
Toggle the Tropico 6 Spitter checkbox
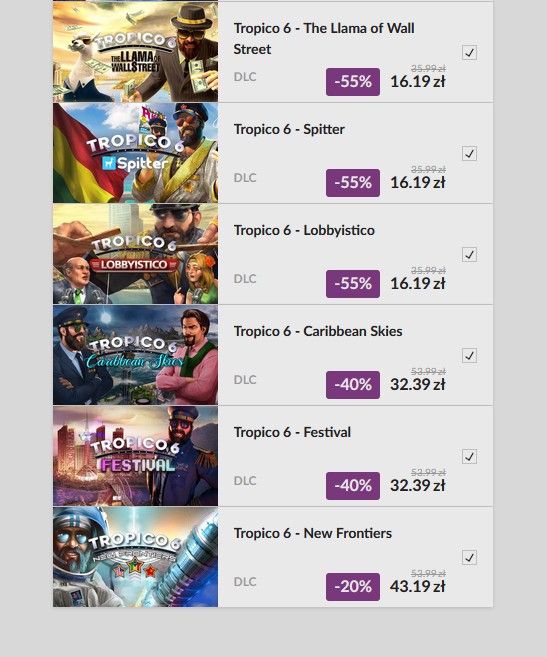(469, 154)
